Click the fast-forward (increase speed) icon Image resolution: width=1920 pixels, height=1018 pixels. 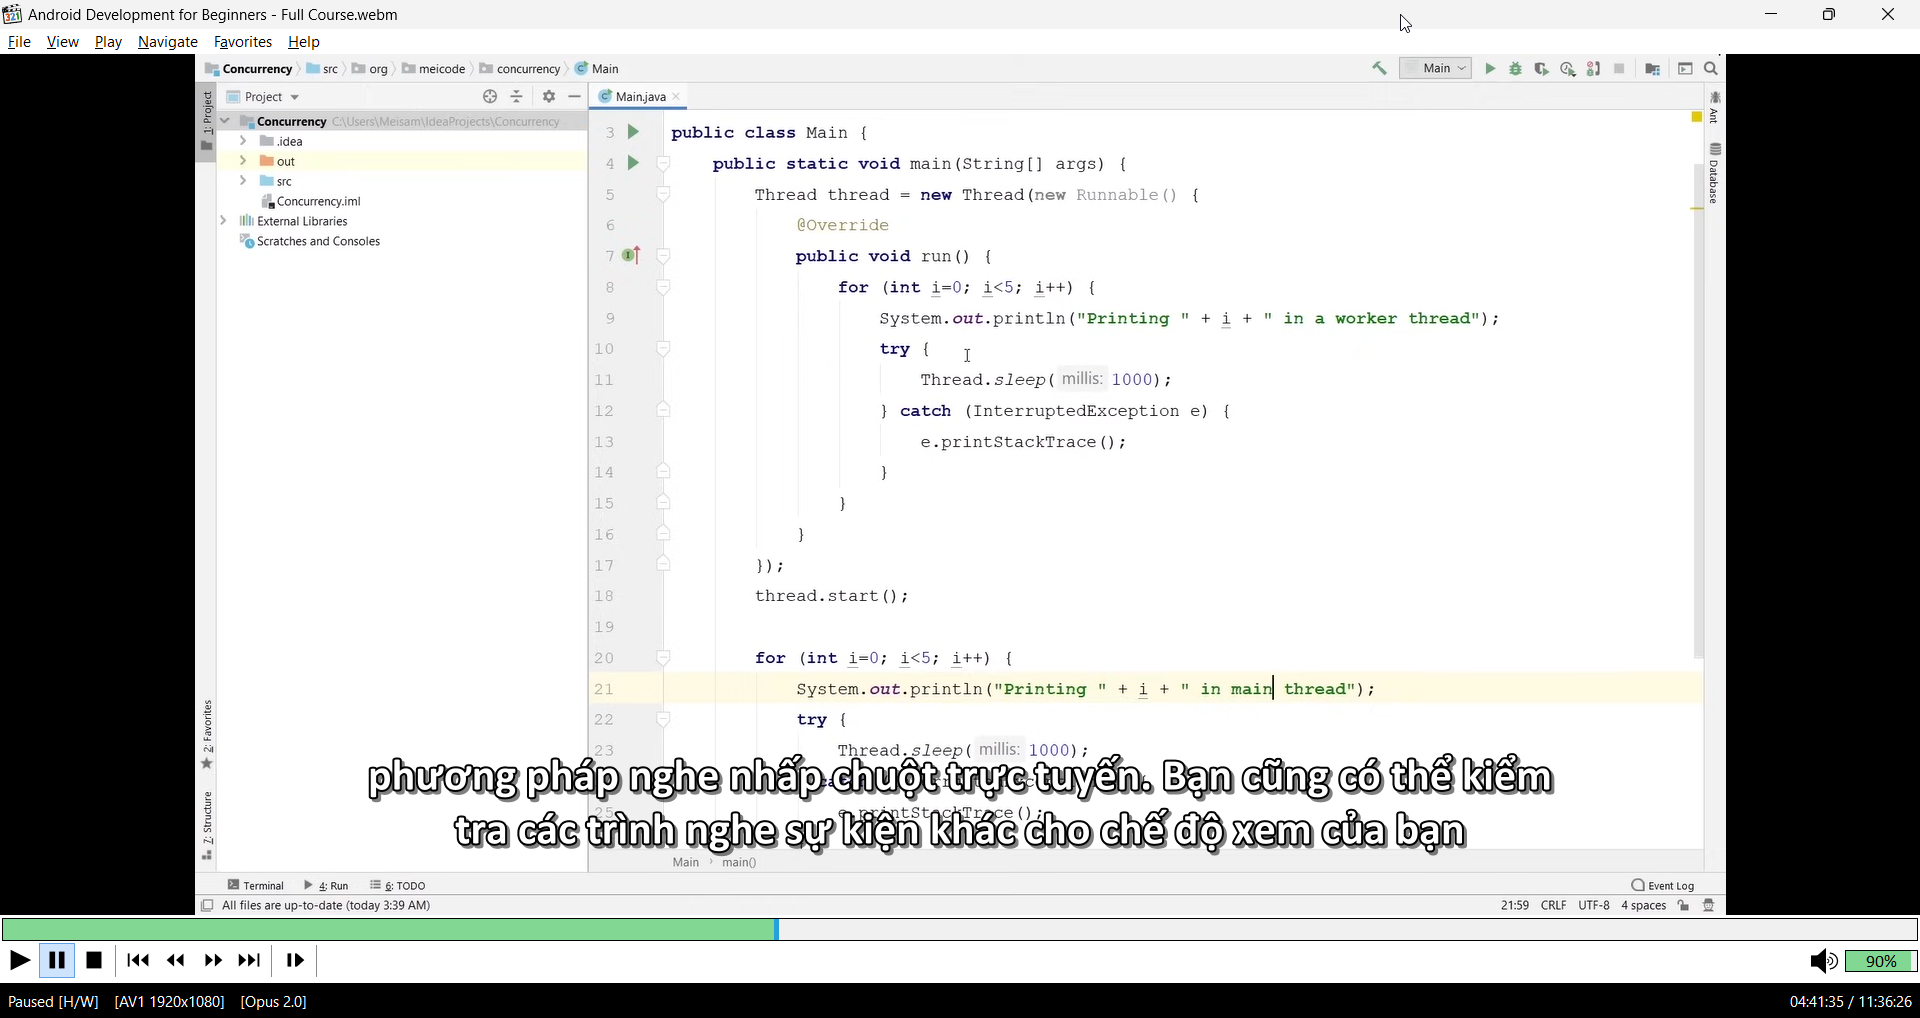click(213, 961)
